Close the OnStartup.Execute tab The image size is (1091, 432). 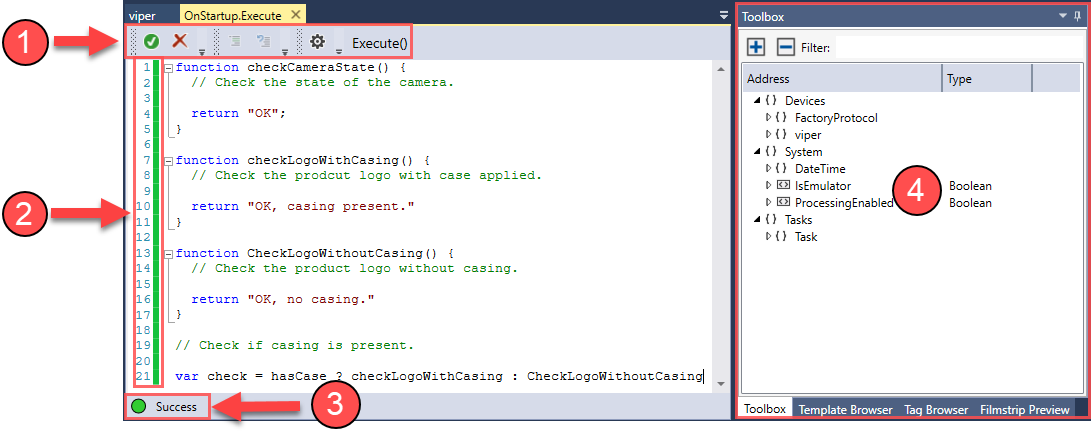(294, 16)
